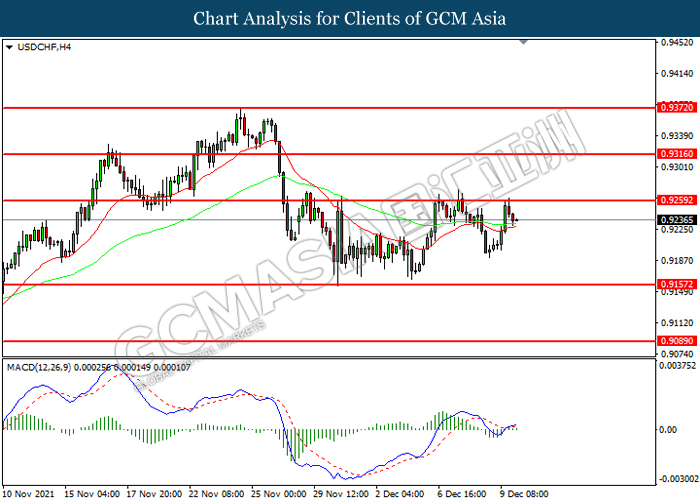The image size is (700, 500).
Task: Click the MACD scale value 0.003752
Action: coord(678,366)
